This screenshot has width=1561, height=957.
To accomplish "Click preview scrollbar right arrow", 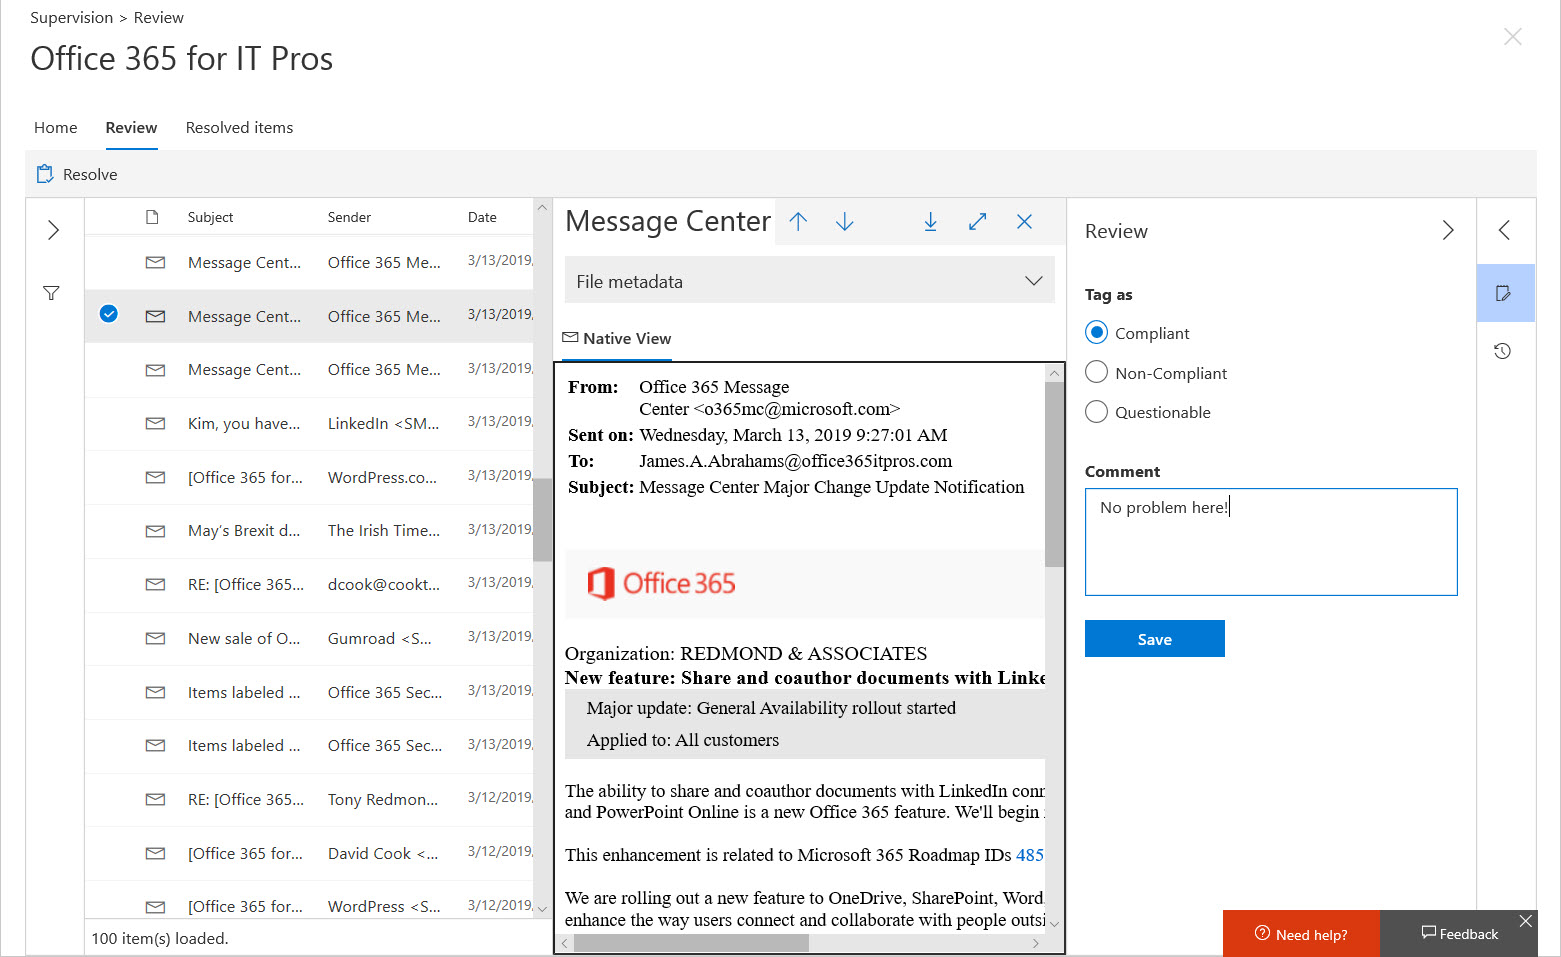I will [x=1035, y=943].
